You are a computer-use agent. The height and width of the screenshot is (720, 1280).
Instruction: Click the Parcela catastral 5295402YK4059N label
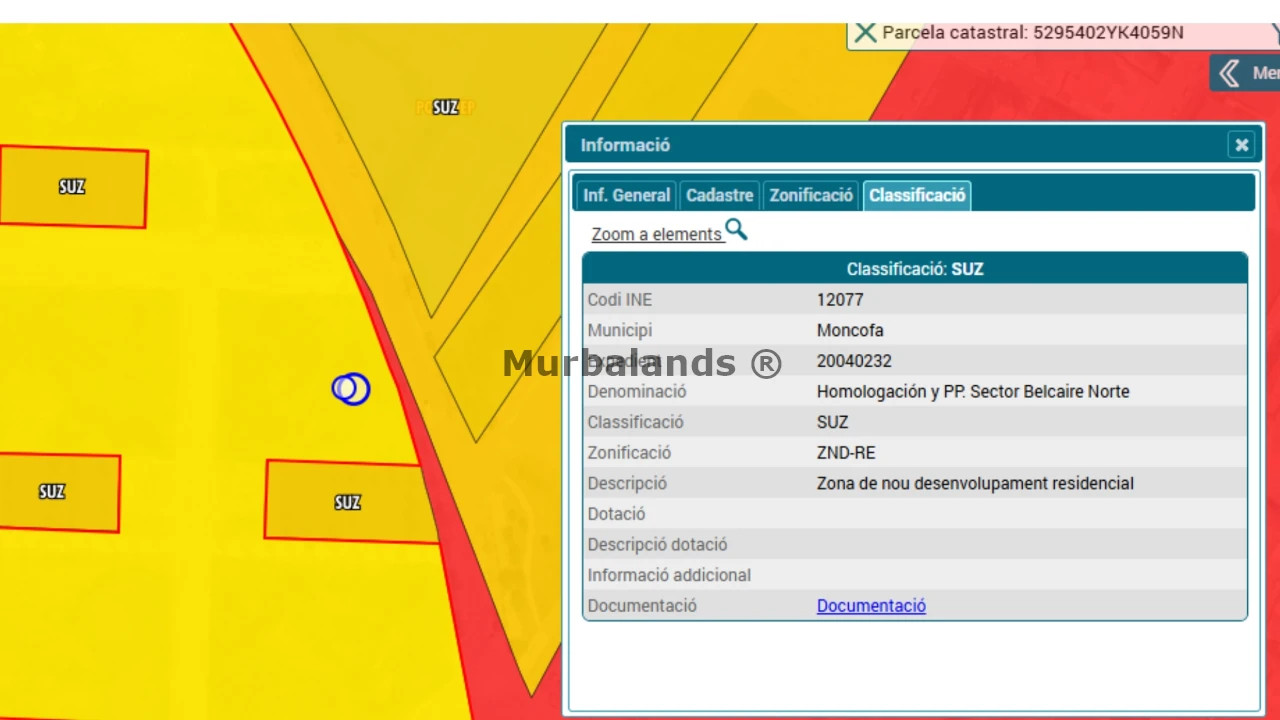(x=1033, y=33)
